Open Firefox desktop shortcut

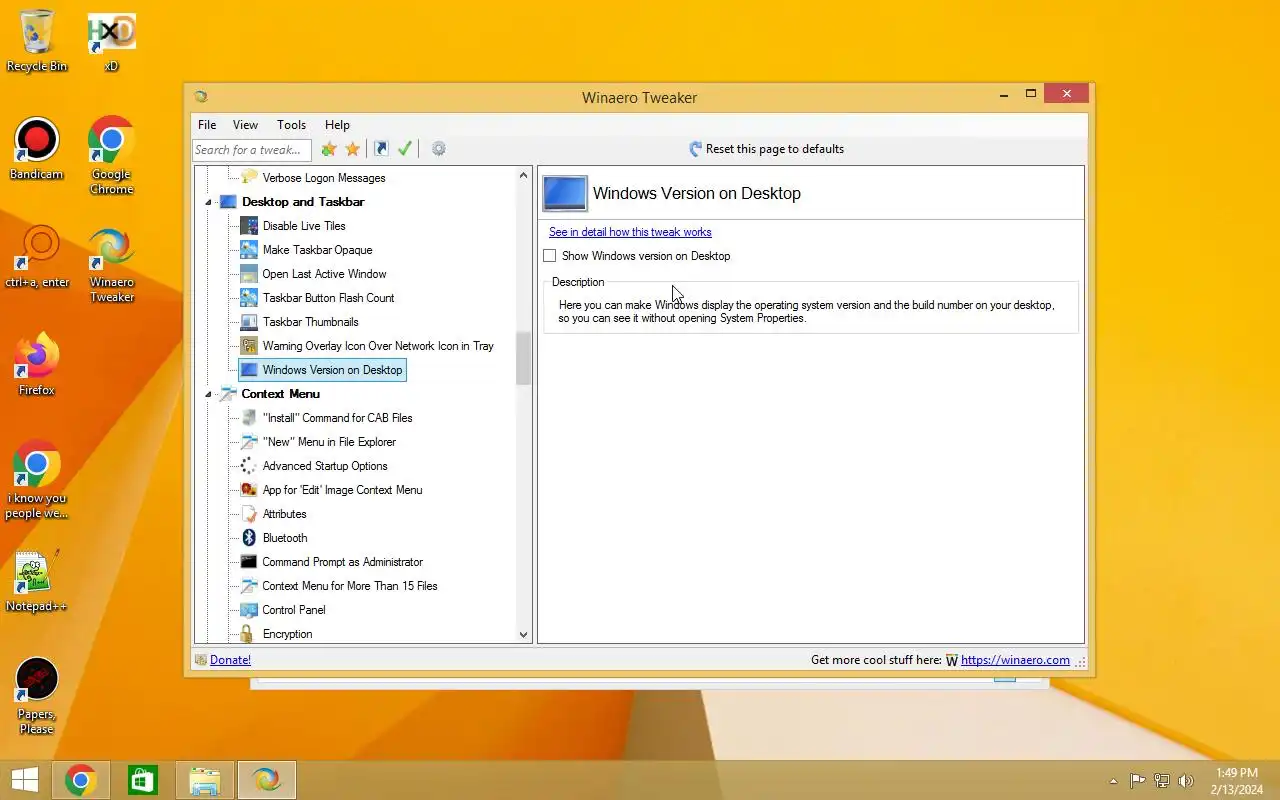(x=36, y=366)
